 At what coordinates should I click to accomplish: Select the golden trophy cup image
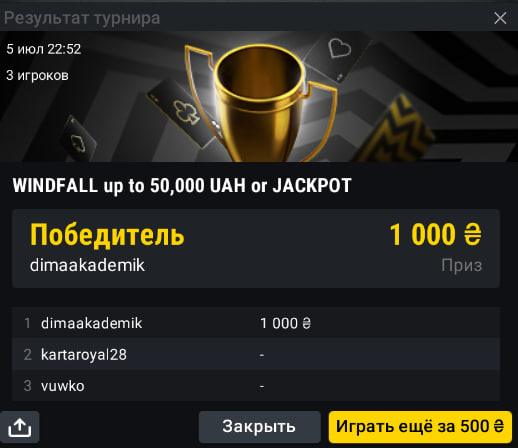click(x=260, y=103)
